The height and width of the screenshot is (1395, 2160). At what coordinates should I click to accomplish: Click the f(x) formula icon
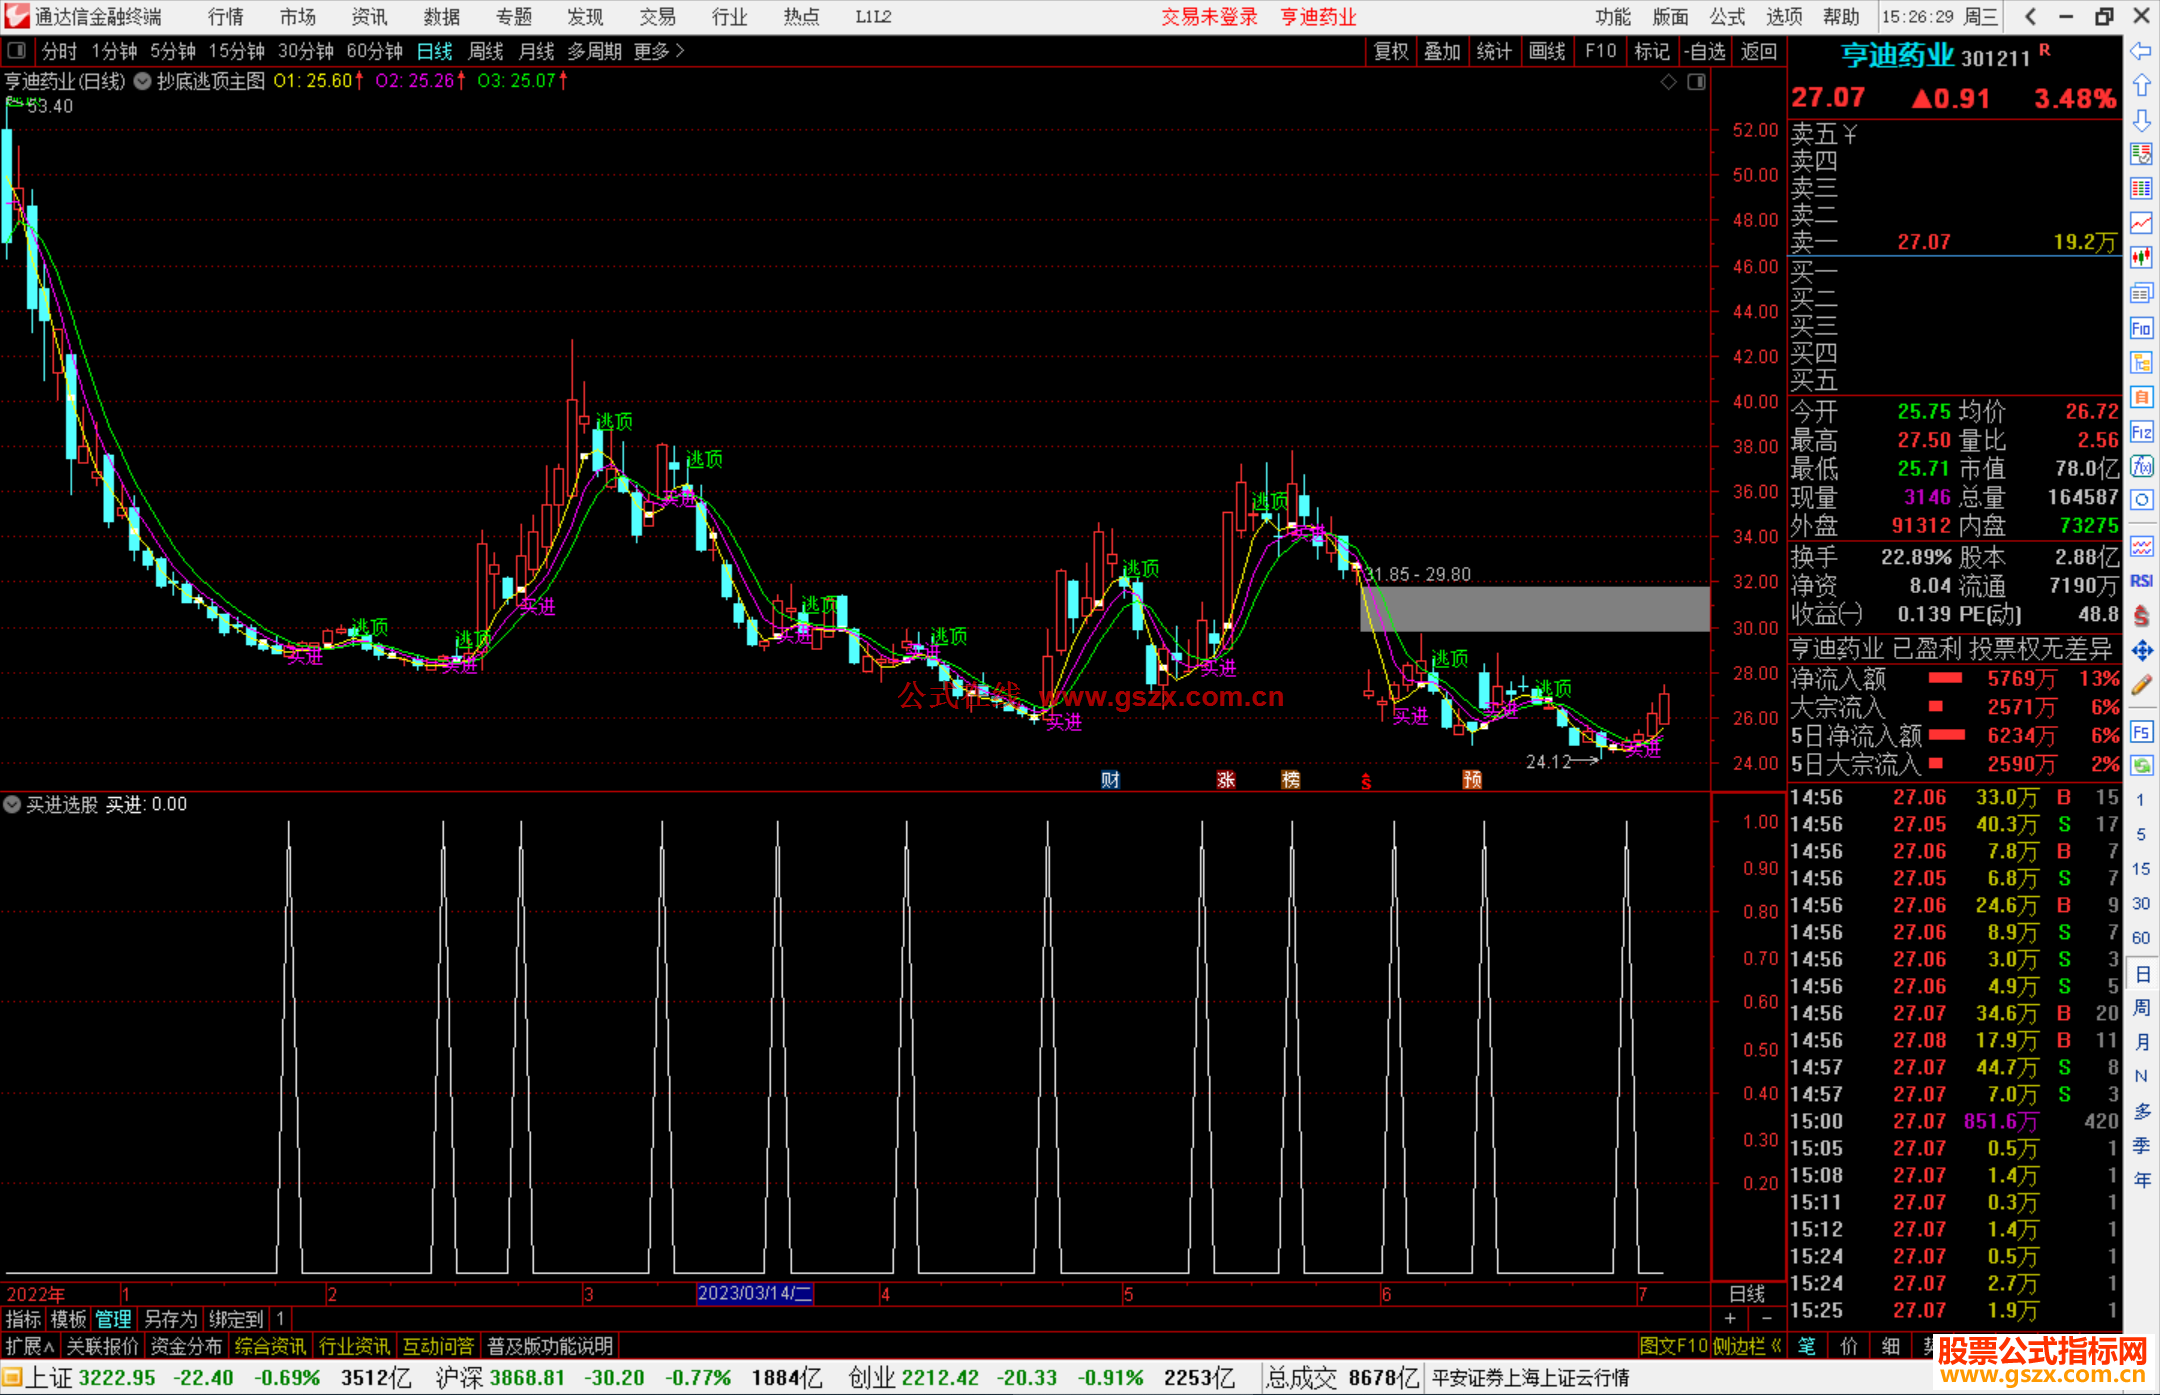[2141, 466]
